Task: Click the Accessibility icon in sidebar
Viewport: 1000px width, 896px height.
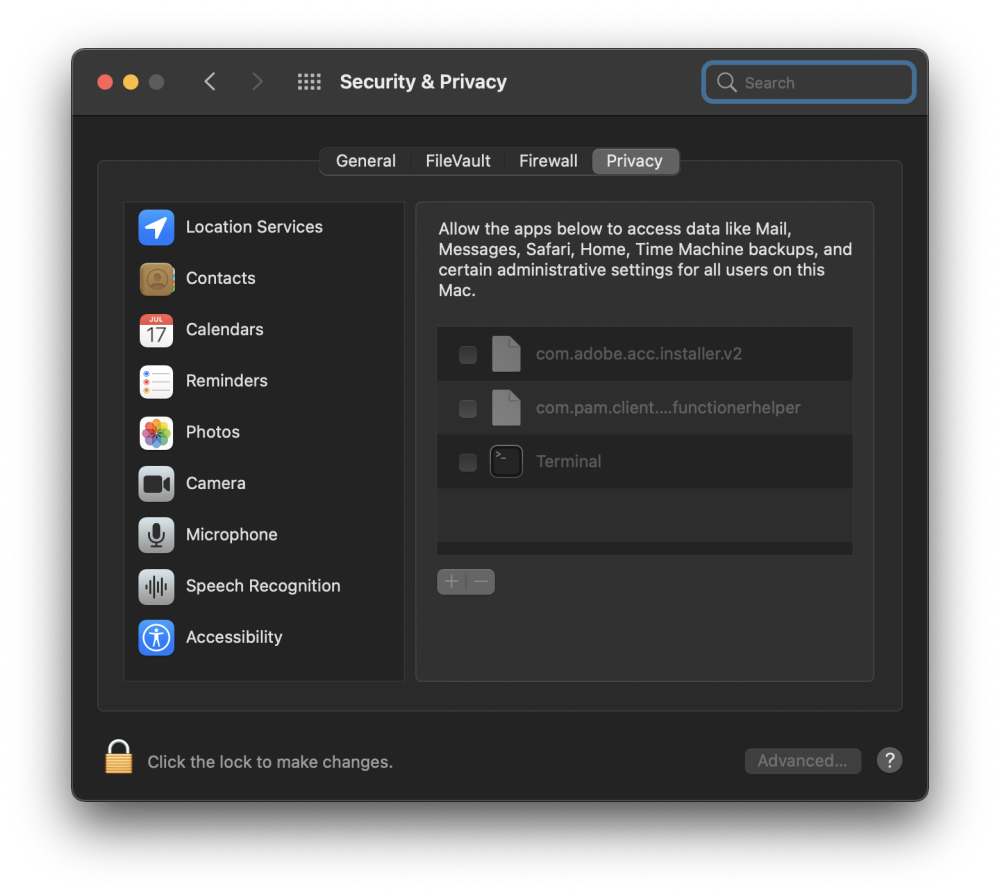Action: (156, 638)
